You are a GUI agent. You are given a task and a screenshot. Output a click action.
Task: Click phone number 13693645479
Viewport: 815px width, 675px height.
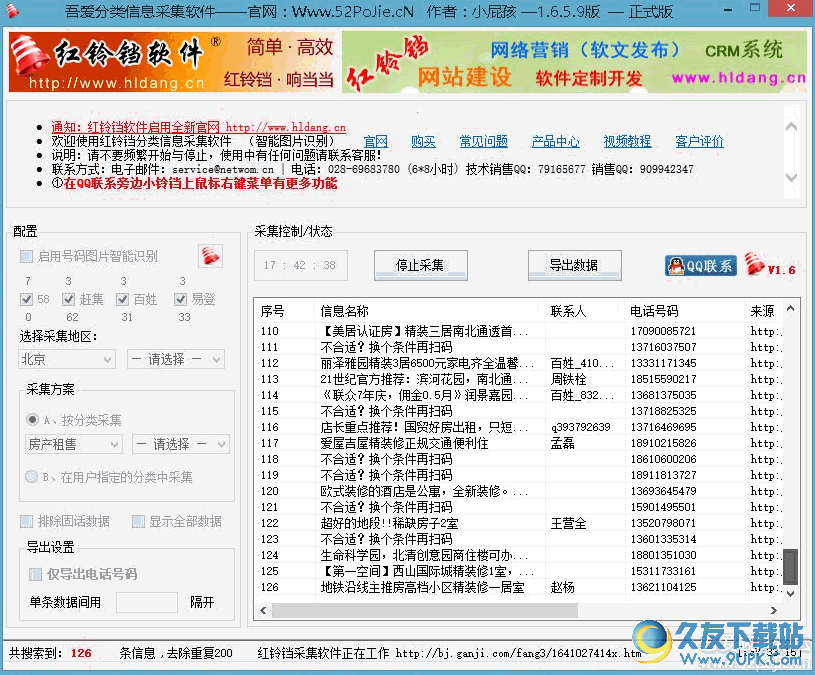663,491
